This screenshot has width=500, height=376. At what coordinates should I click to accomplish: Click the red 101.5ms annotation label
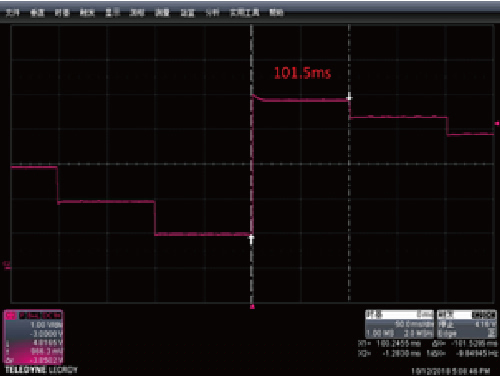[302, 73]
